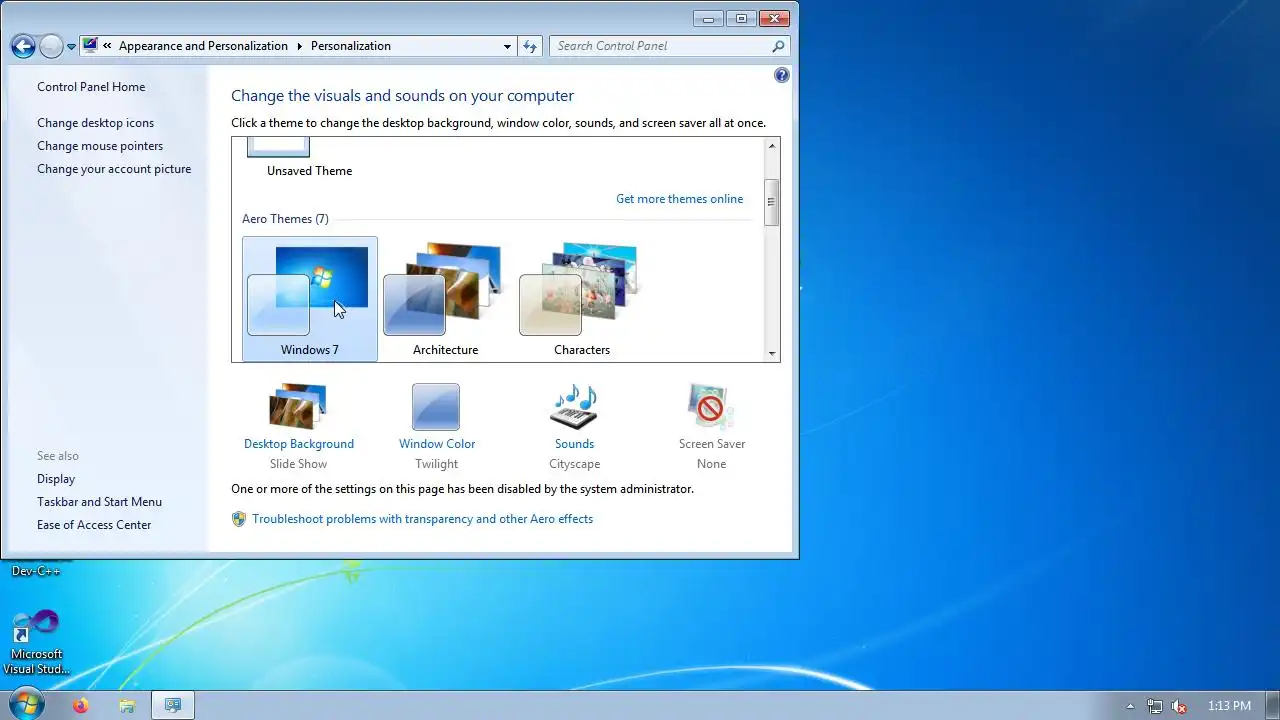The image size is (1280, 720).
Task: Click the Appearance and Personalization breadcrumb
Action: point(203,46)
